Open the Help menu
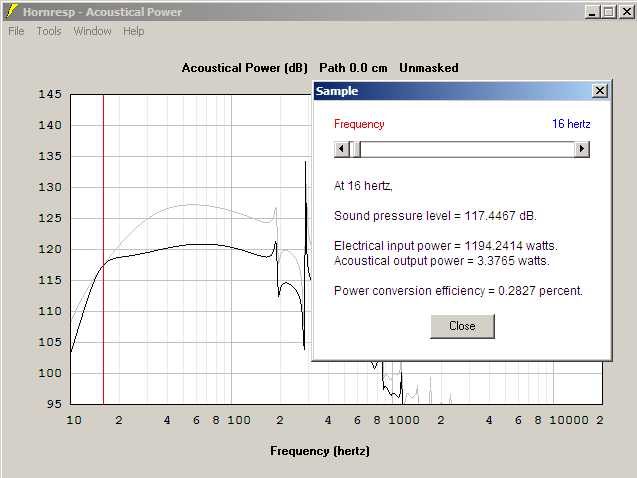Screen dimensions: 637x478 [134, 31]
